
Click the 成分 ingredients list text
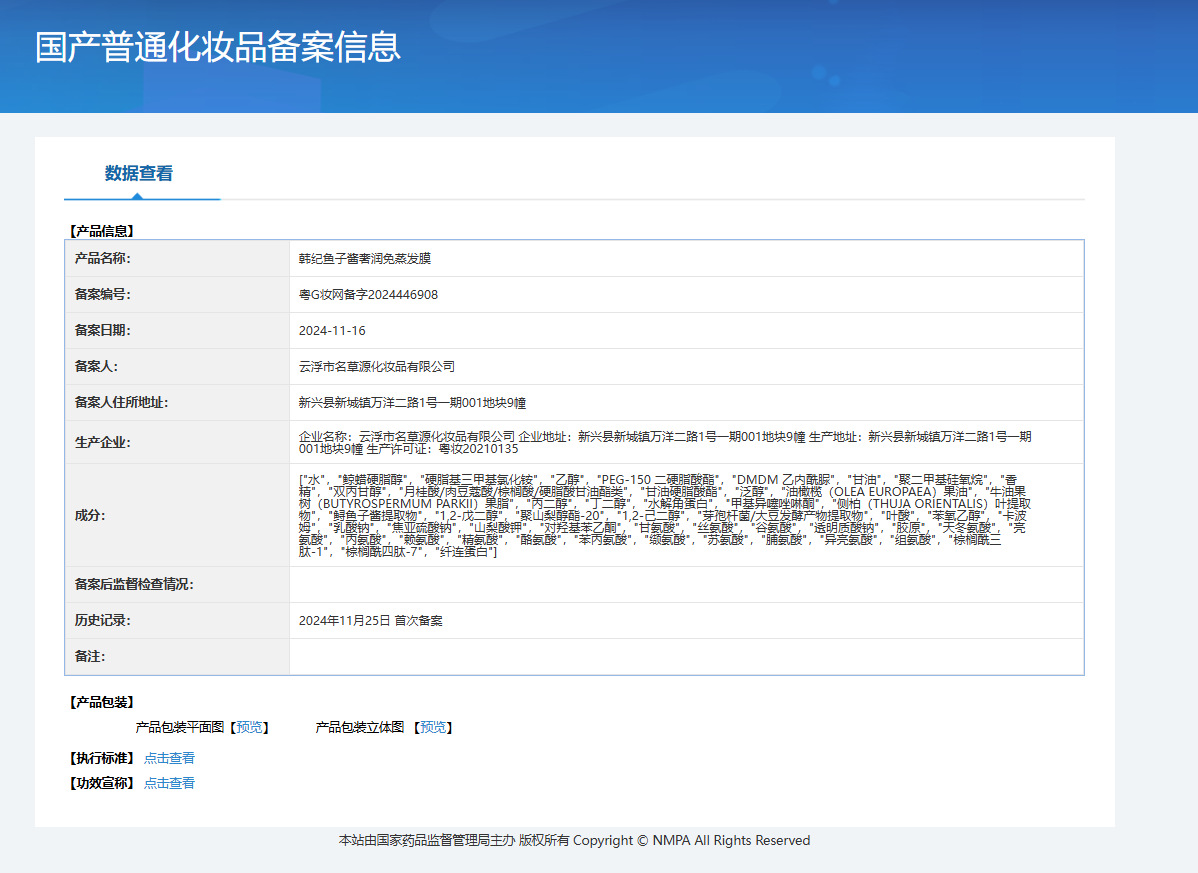(x=665, y=516)
